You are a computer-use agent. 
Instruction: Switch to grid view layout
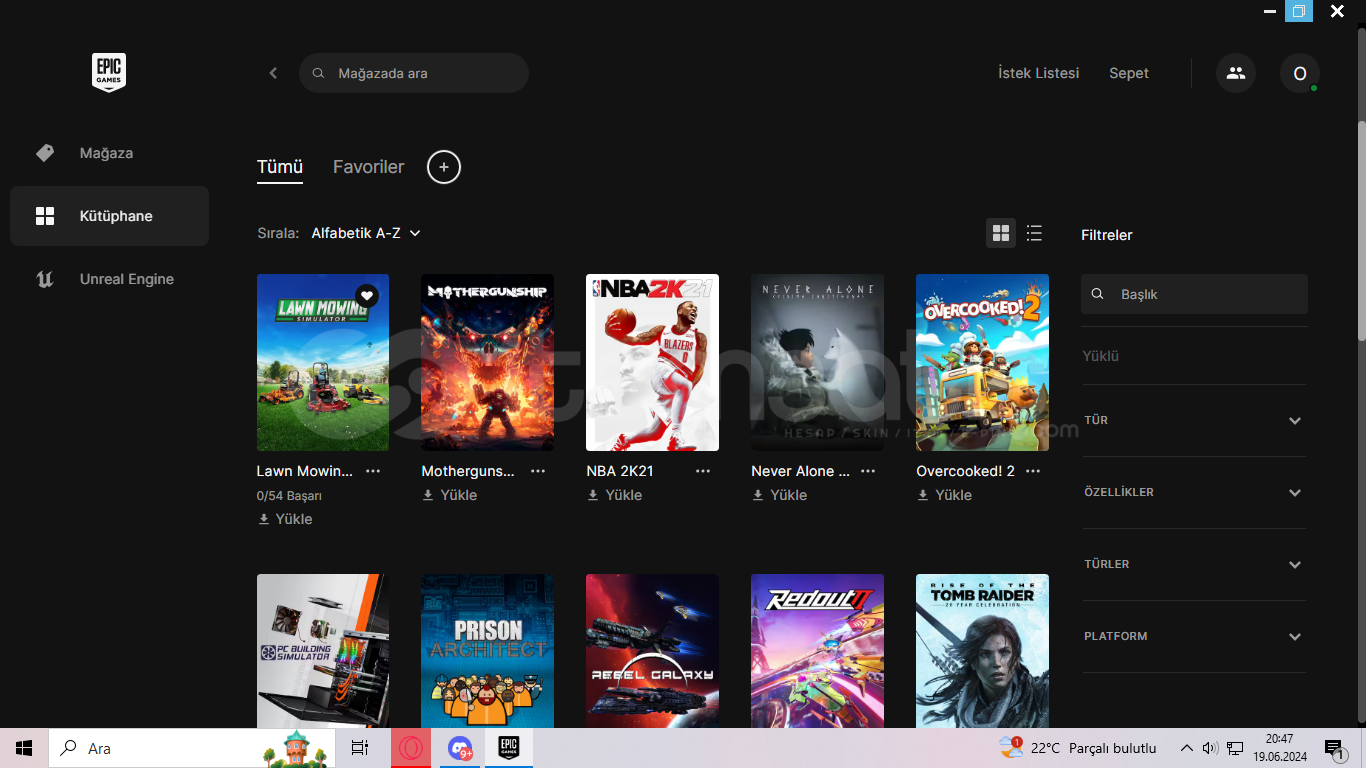[x=1000, y=234]
